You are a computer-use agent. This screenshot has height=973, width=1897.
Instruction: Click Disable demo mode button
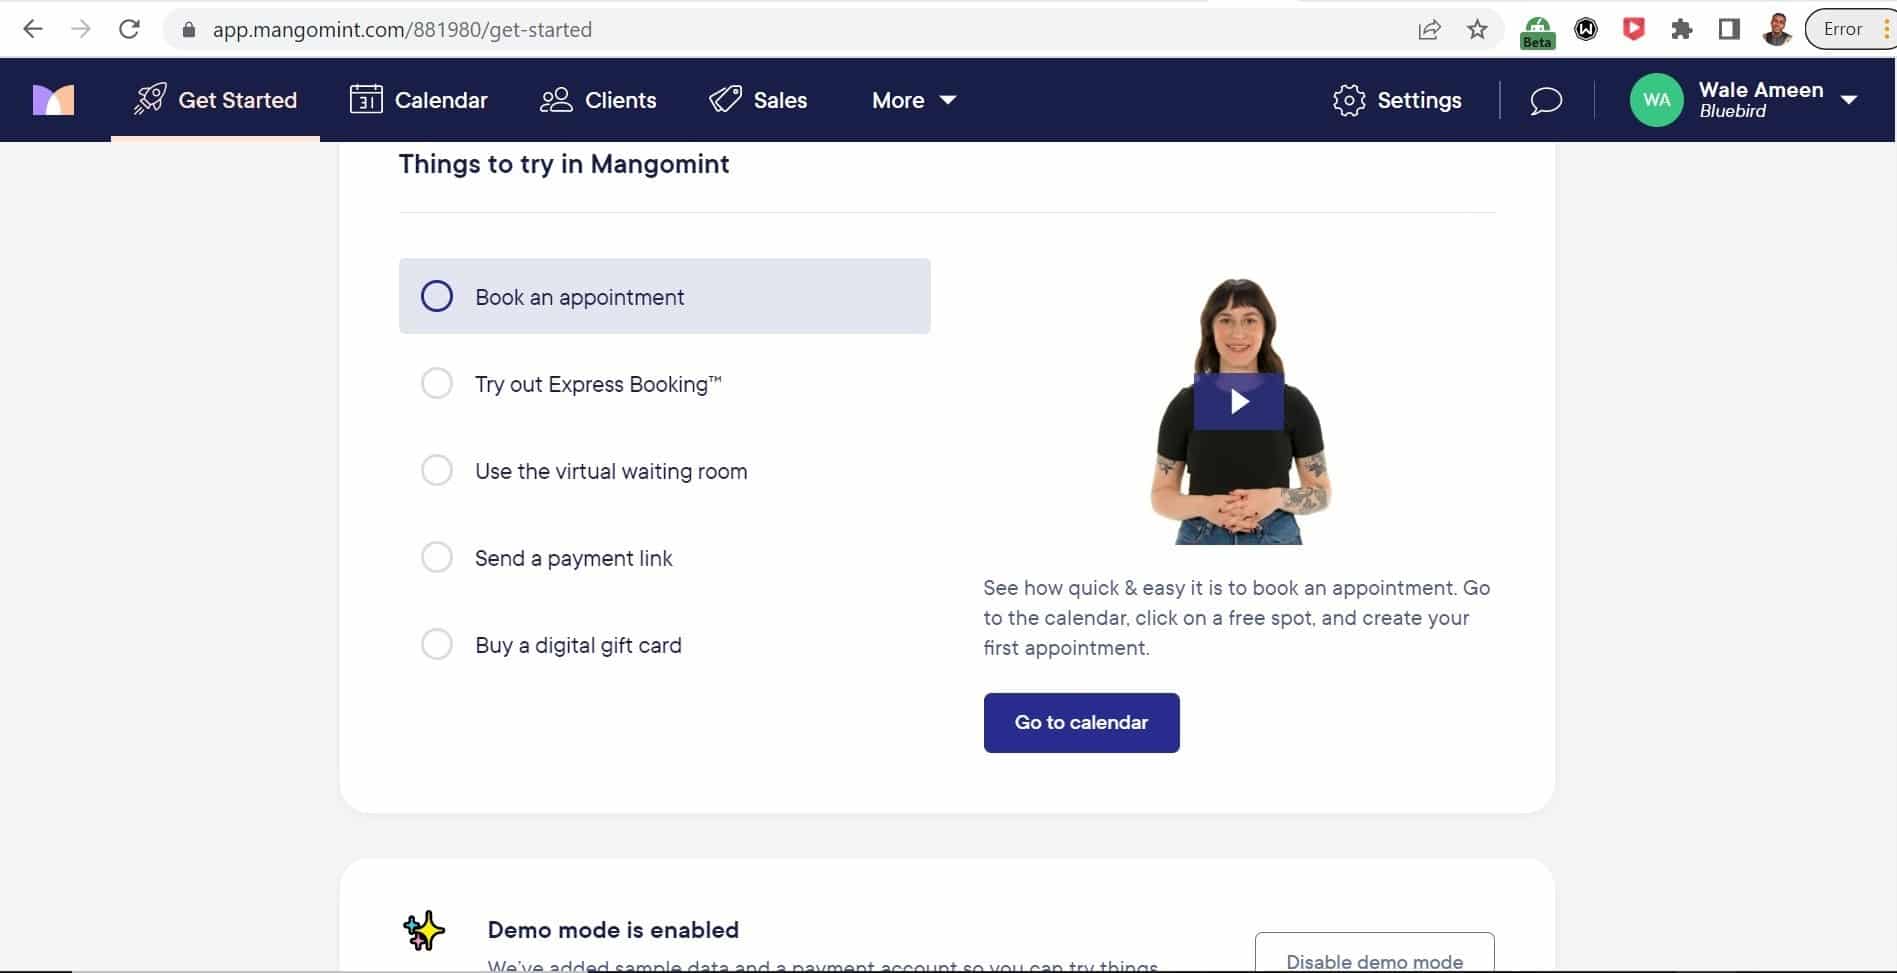(1374, 954)
